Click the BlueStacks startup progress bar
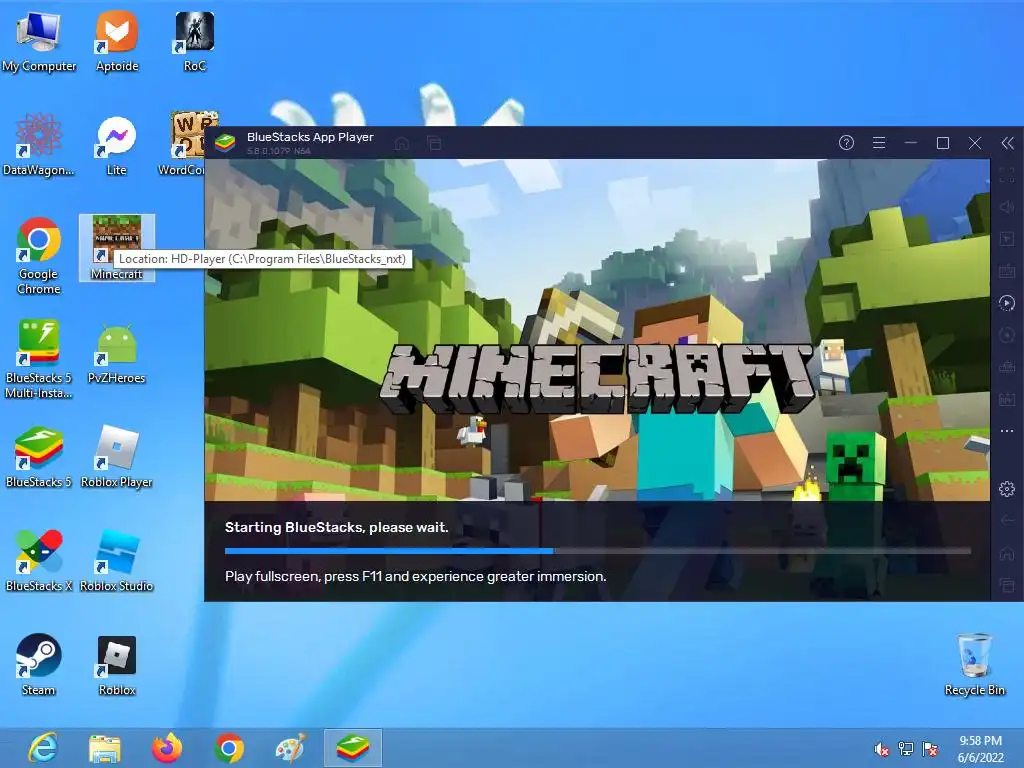 click(598, 551)
